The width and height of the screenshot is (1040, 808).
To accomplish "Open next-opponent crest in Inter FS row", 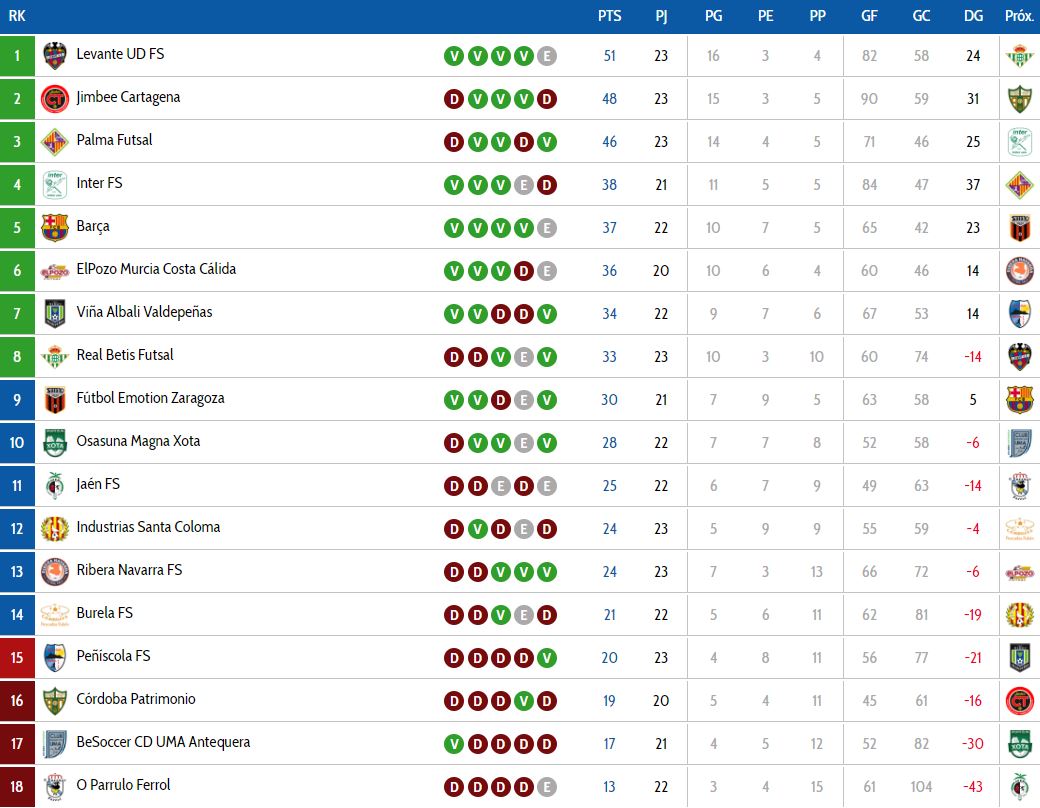I will (x=1019, y=185).
